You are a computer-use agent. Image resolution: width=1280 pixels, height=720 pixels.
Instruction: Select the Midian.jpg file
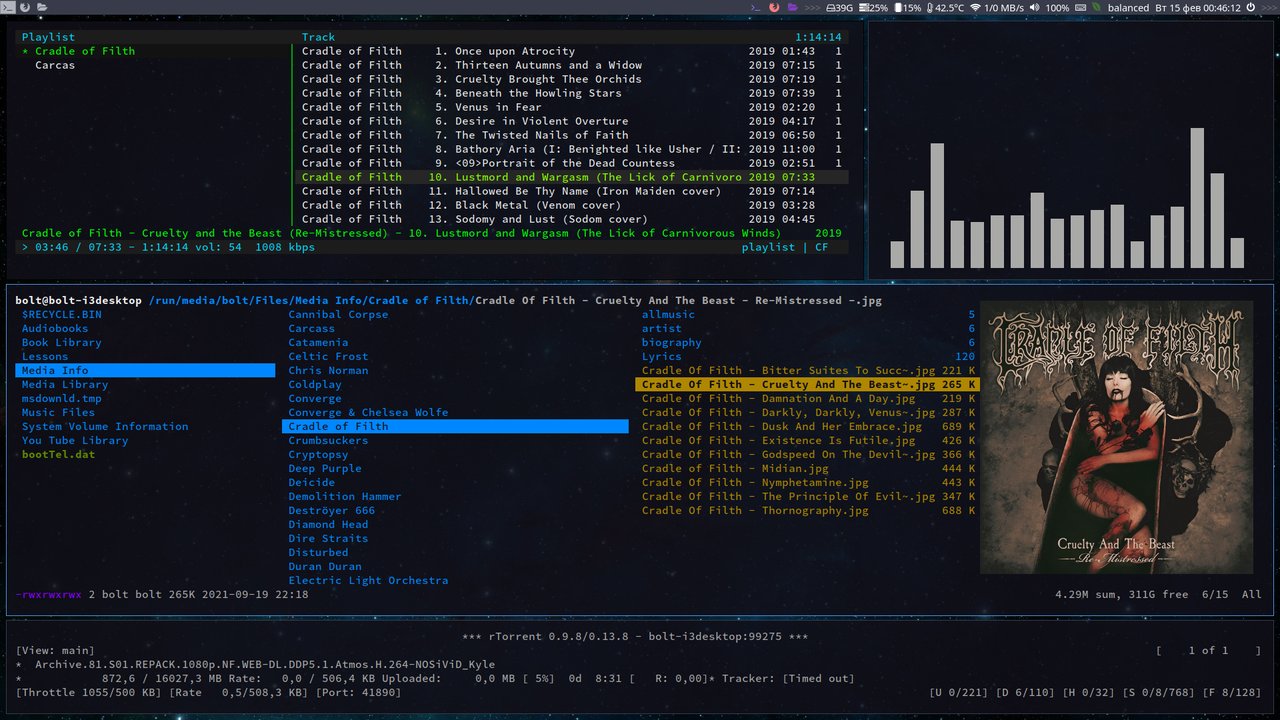(x=735, y=468)
